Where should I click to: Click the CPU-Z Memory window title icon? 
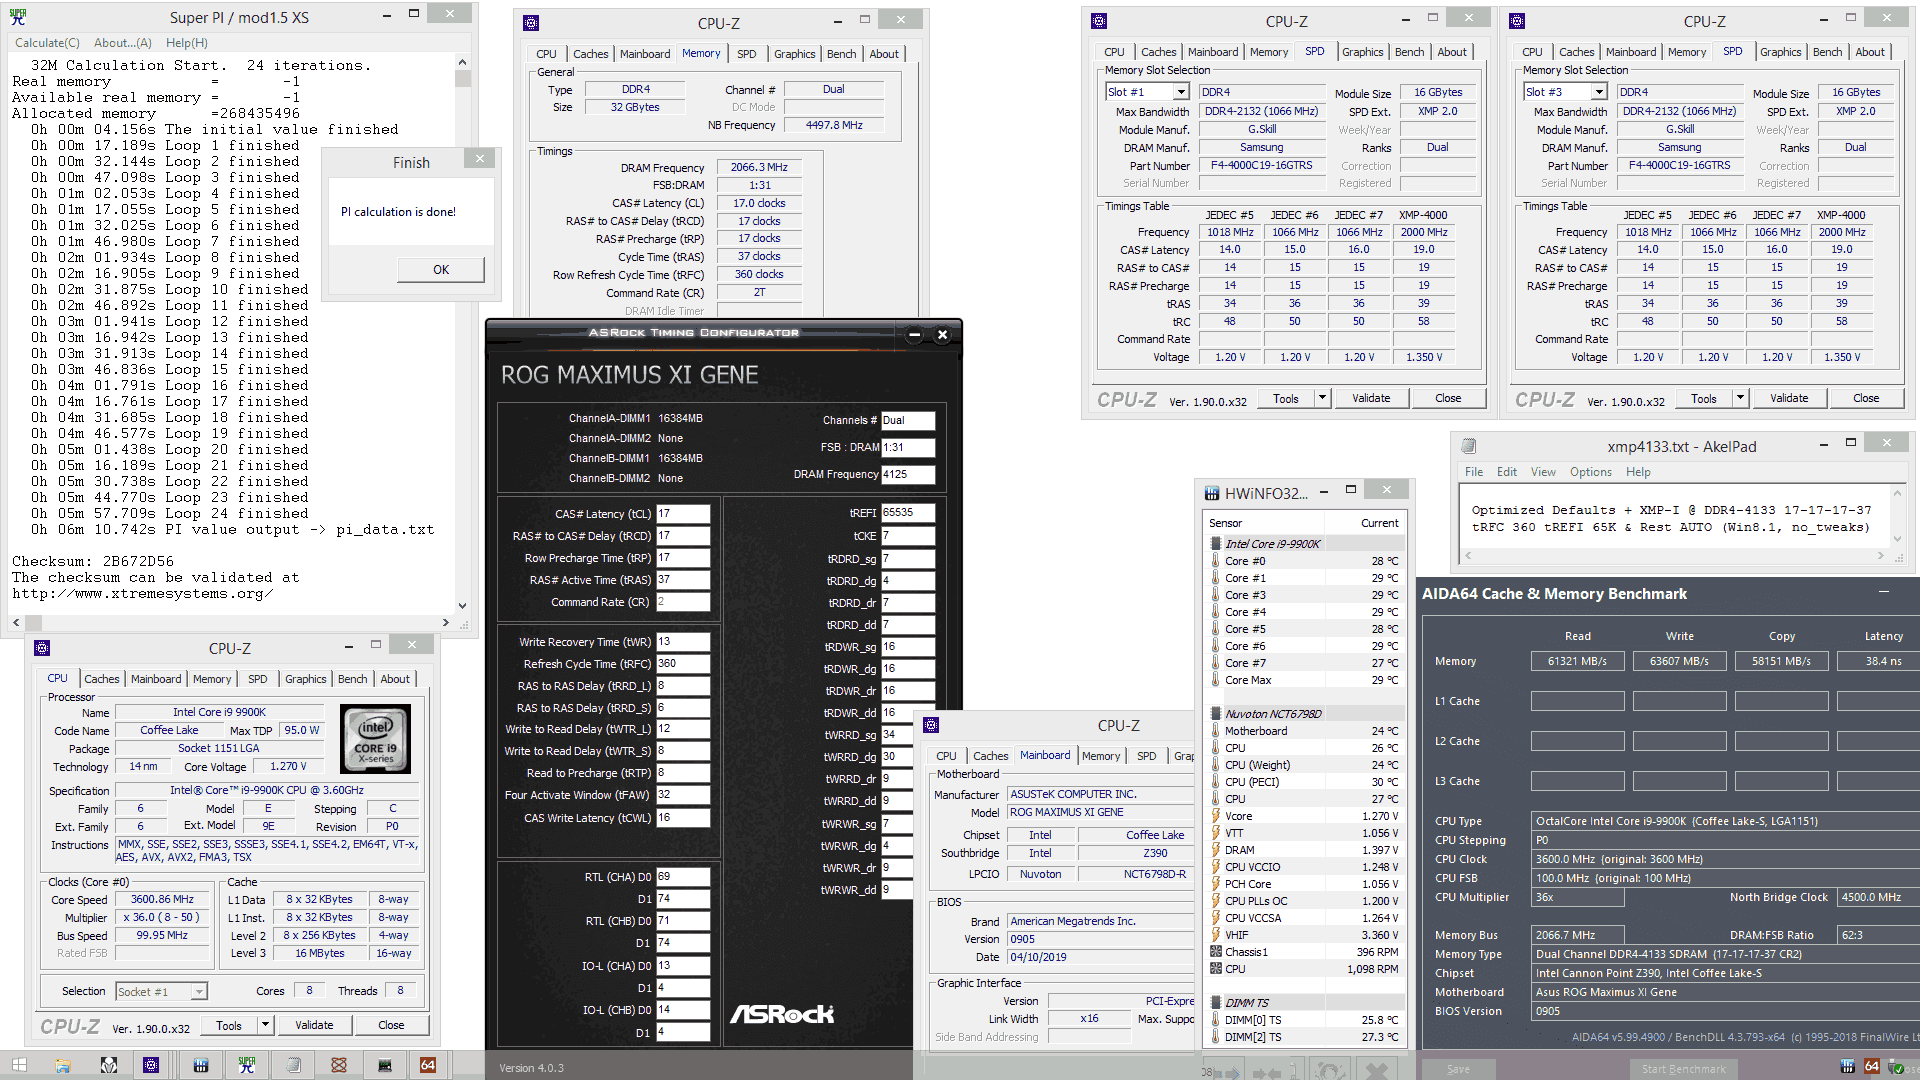point(531,23)
